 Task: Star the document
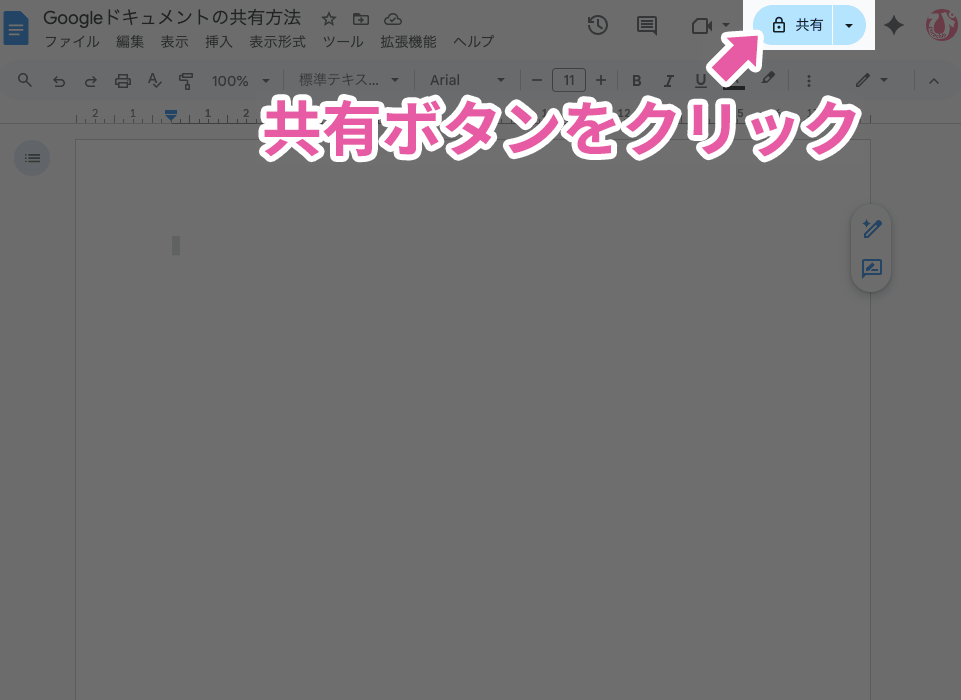pos(329,19)
